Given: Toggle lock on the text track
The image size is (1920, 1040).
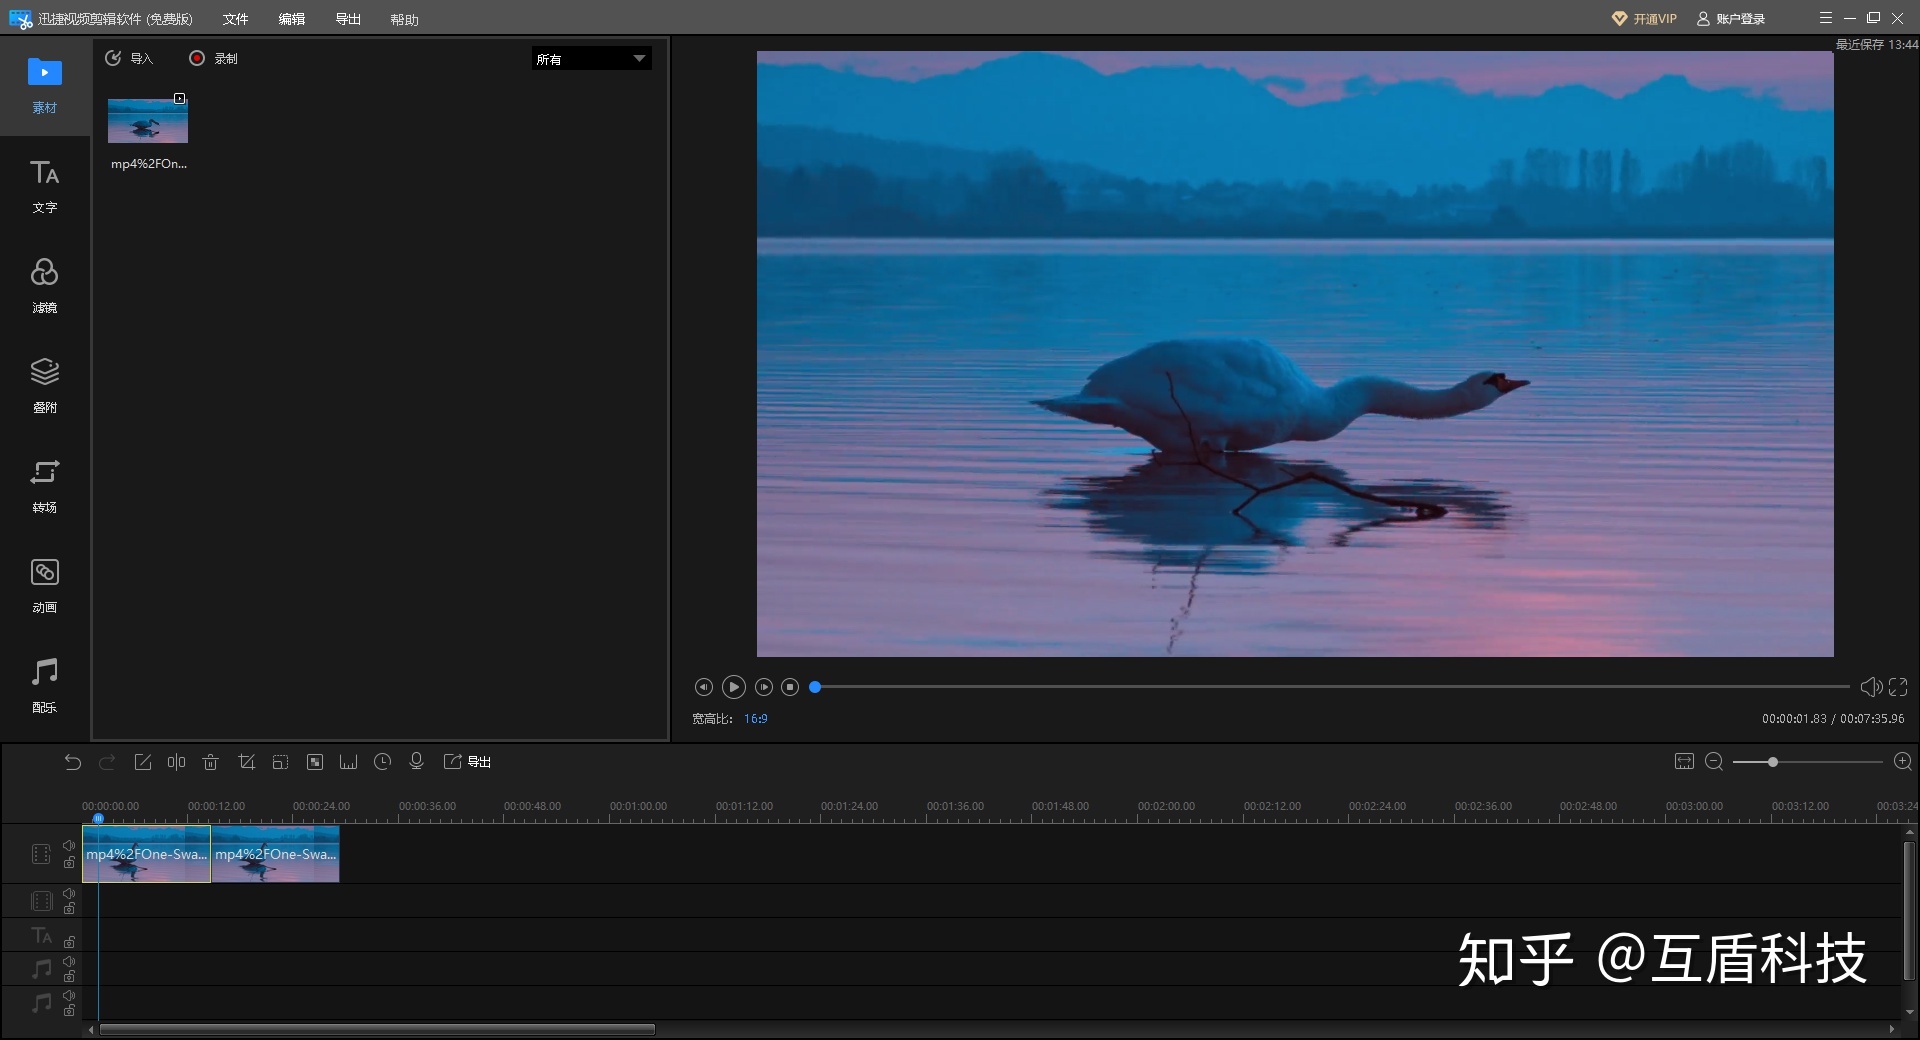Looking at the screenshot, I should 69,942.
